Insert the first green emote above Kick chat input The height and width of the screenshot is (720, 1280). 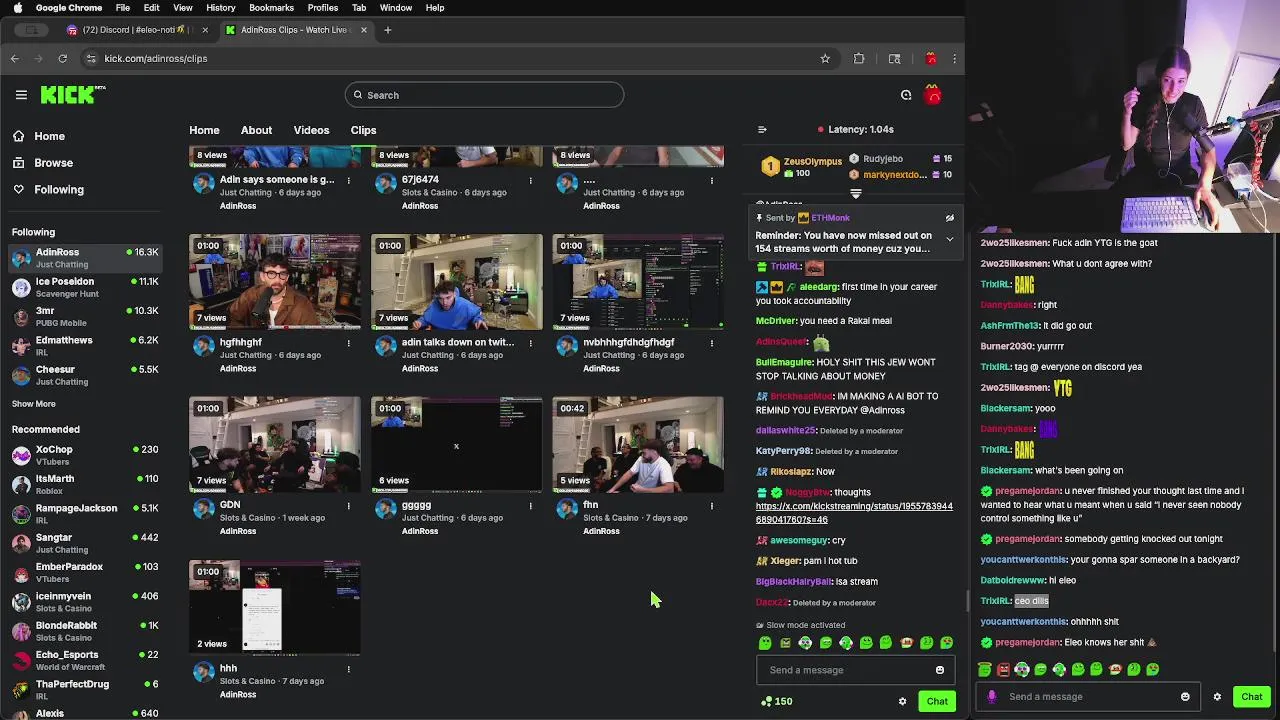tap(765, 643)
